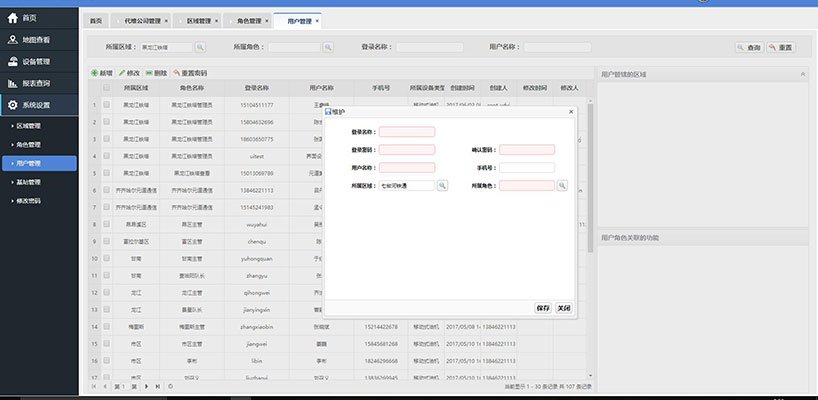Image resolution: width=818 pixels, height=400 pixels.
Task: Refresh the user table with pager reload icon
Action: coord(170,385)
